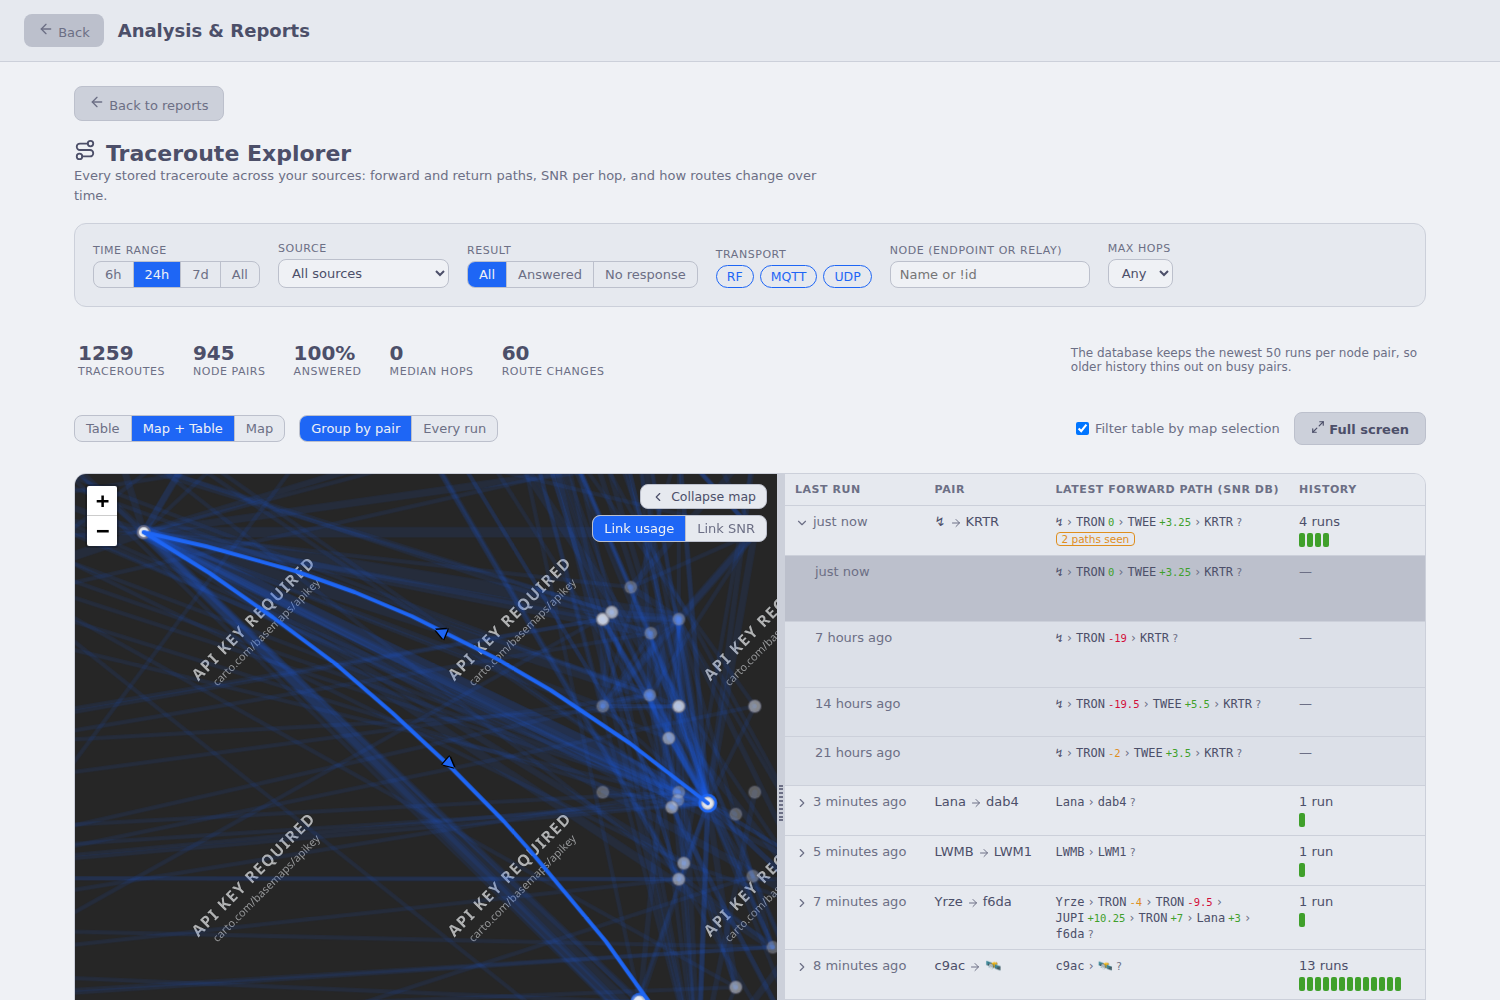
Task: Click the Traceroute Explorer route icon
Action: 85,150
